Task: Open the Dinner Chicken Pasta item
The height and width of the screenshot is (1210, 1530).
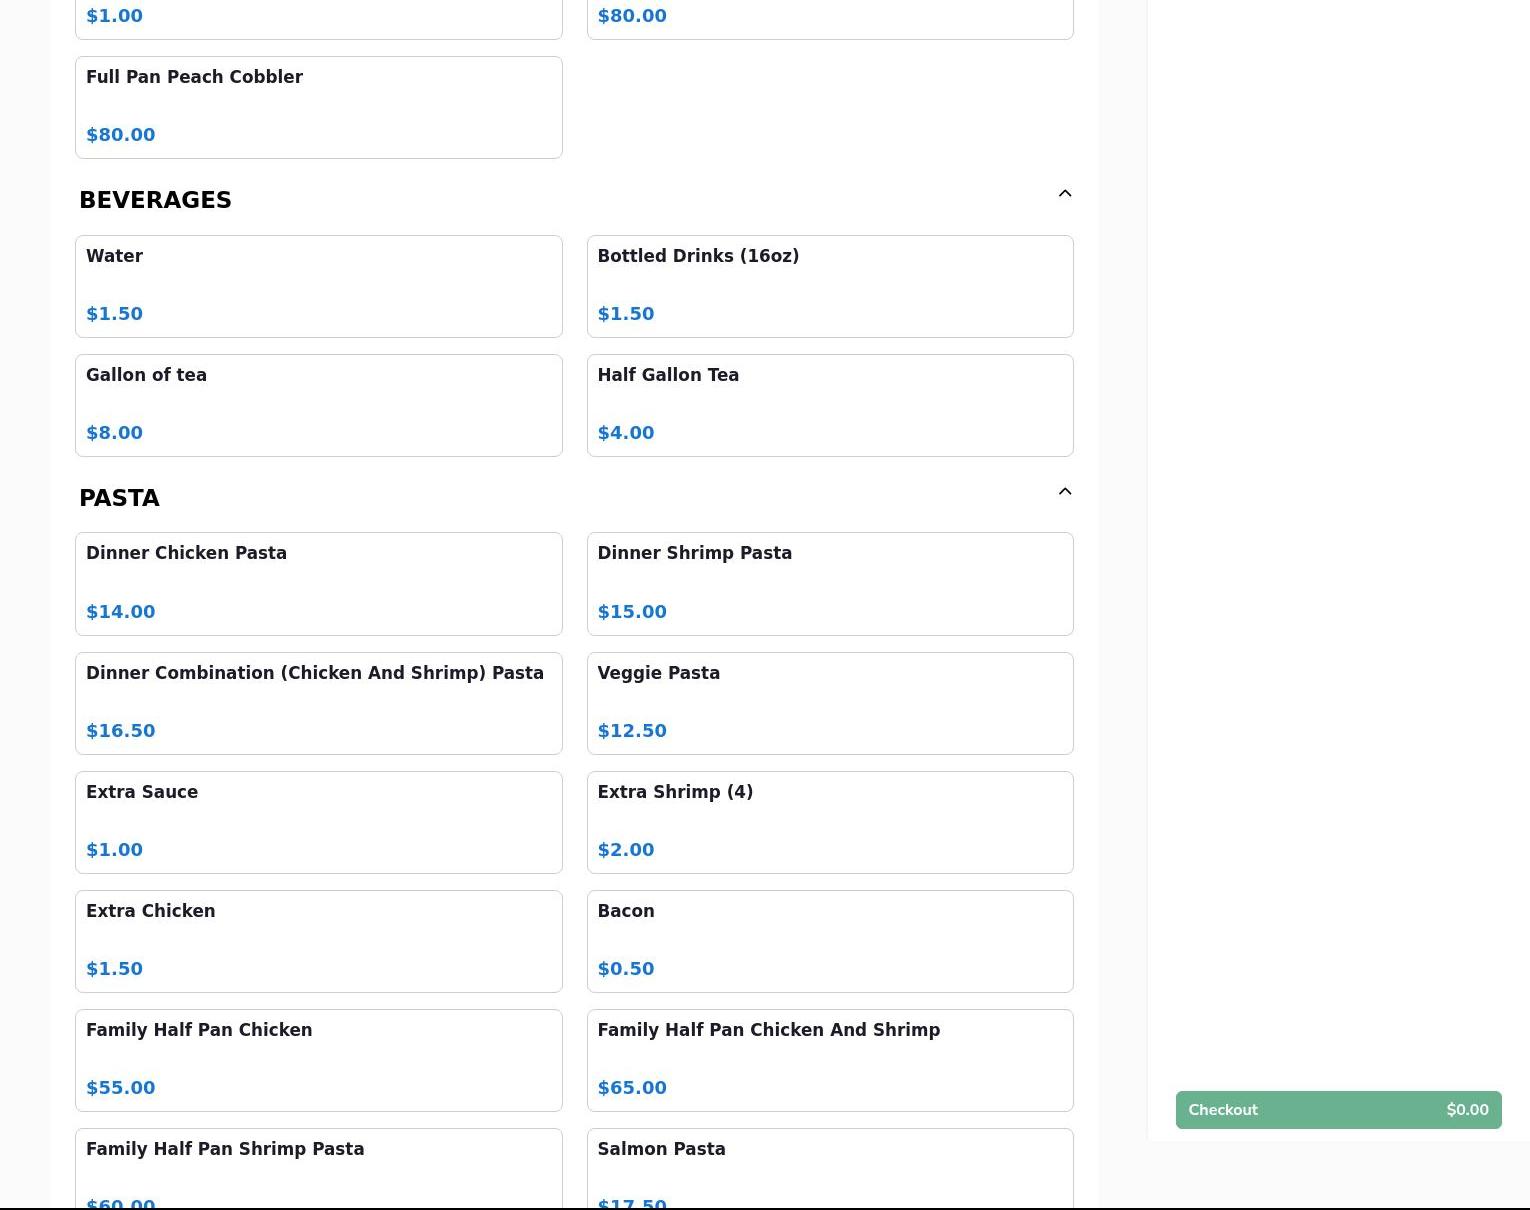Action: (x=318, y=584)
